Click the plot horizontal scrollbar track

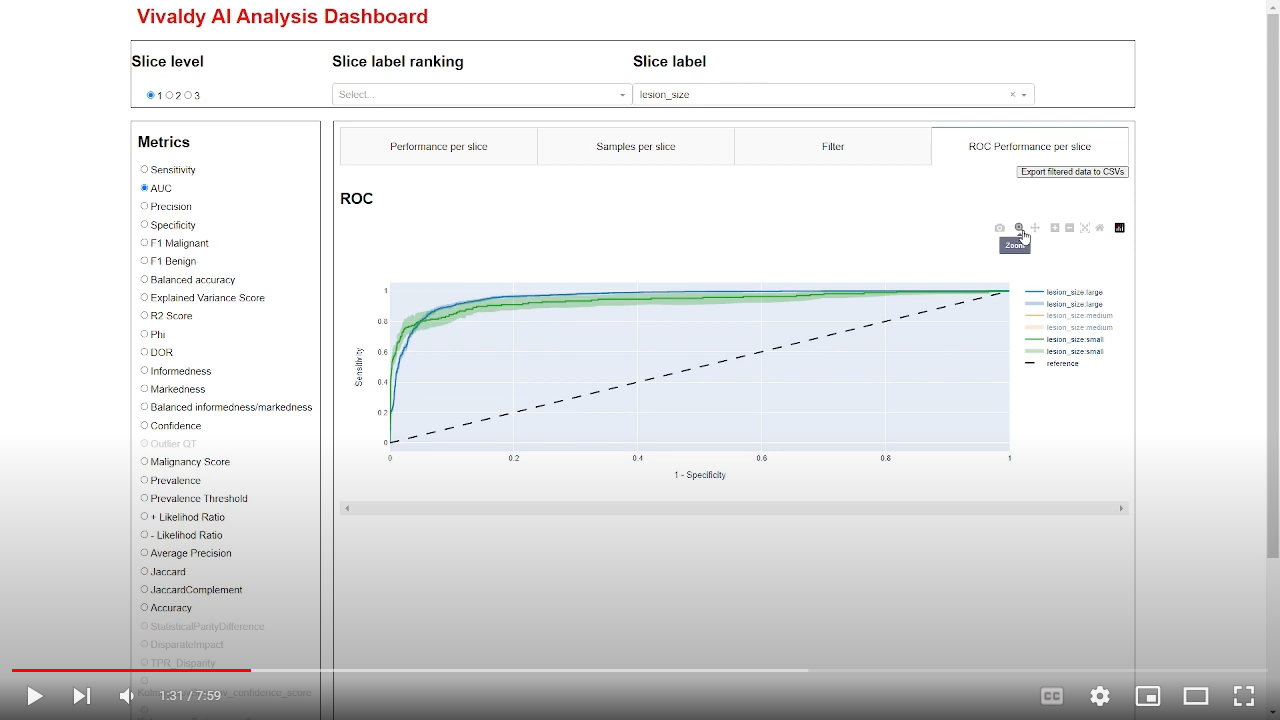[x=734, y=508]
